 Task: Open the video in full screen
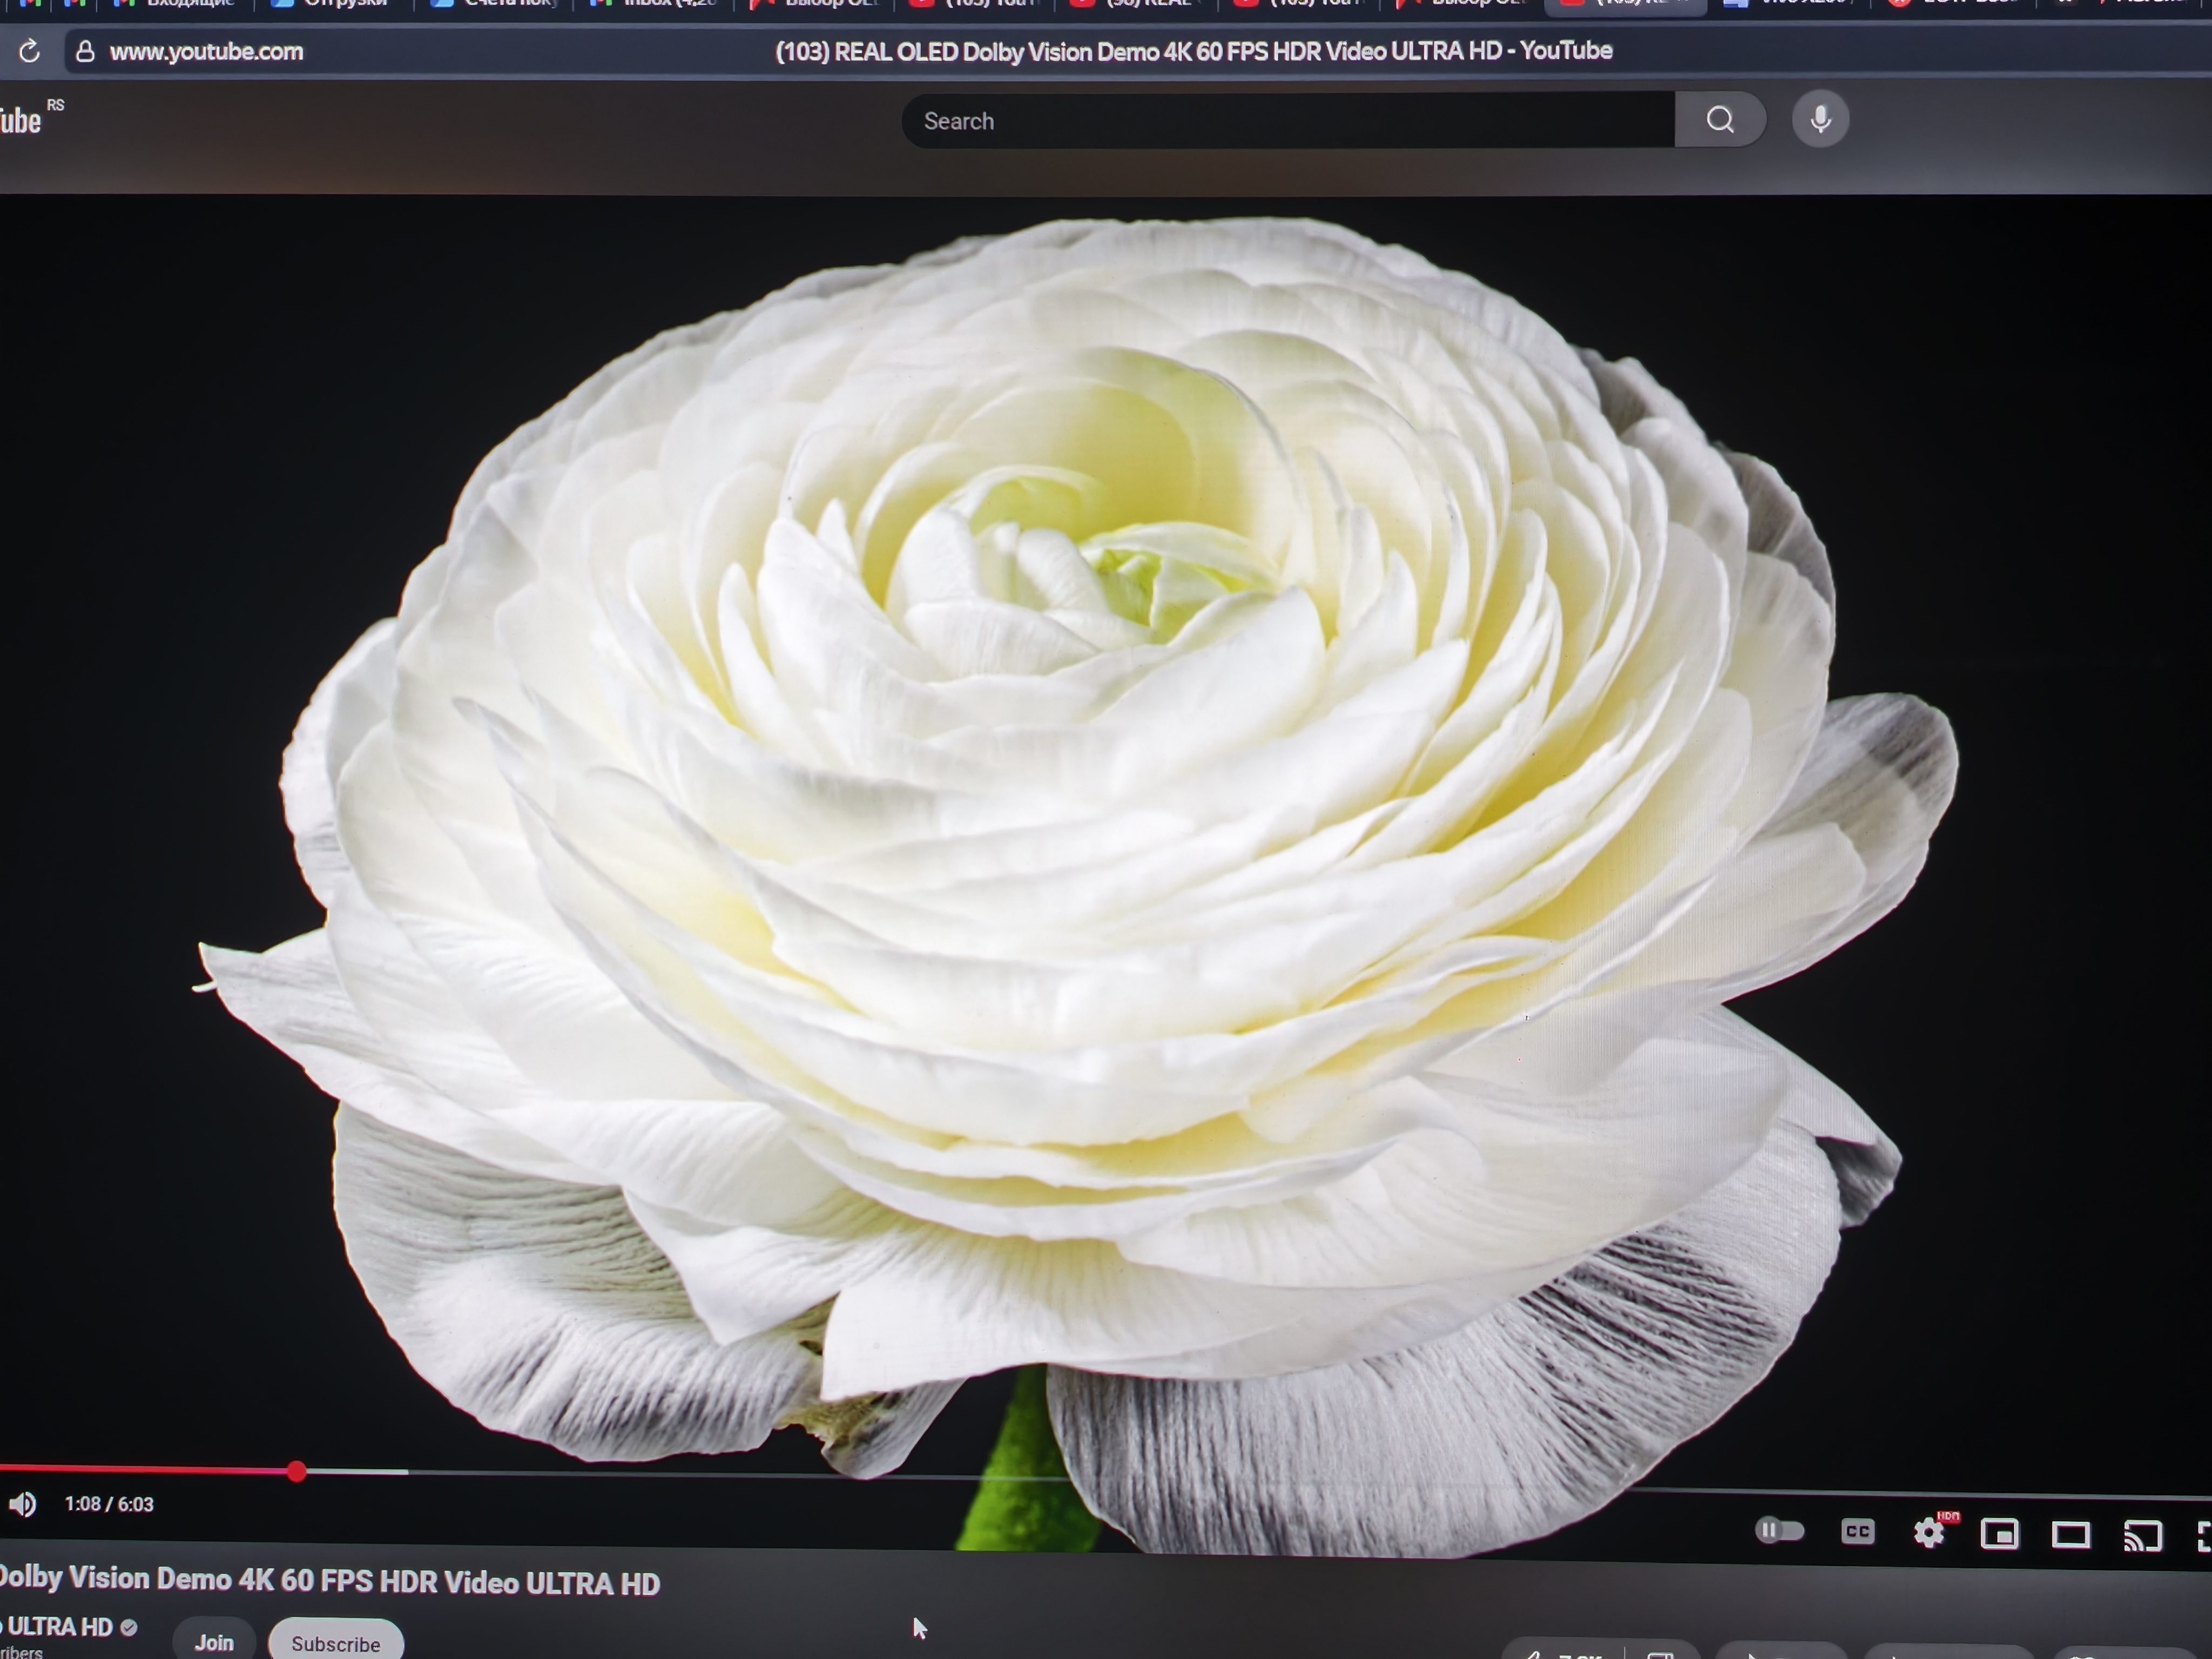2203,1537
